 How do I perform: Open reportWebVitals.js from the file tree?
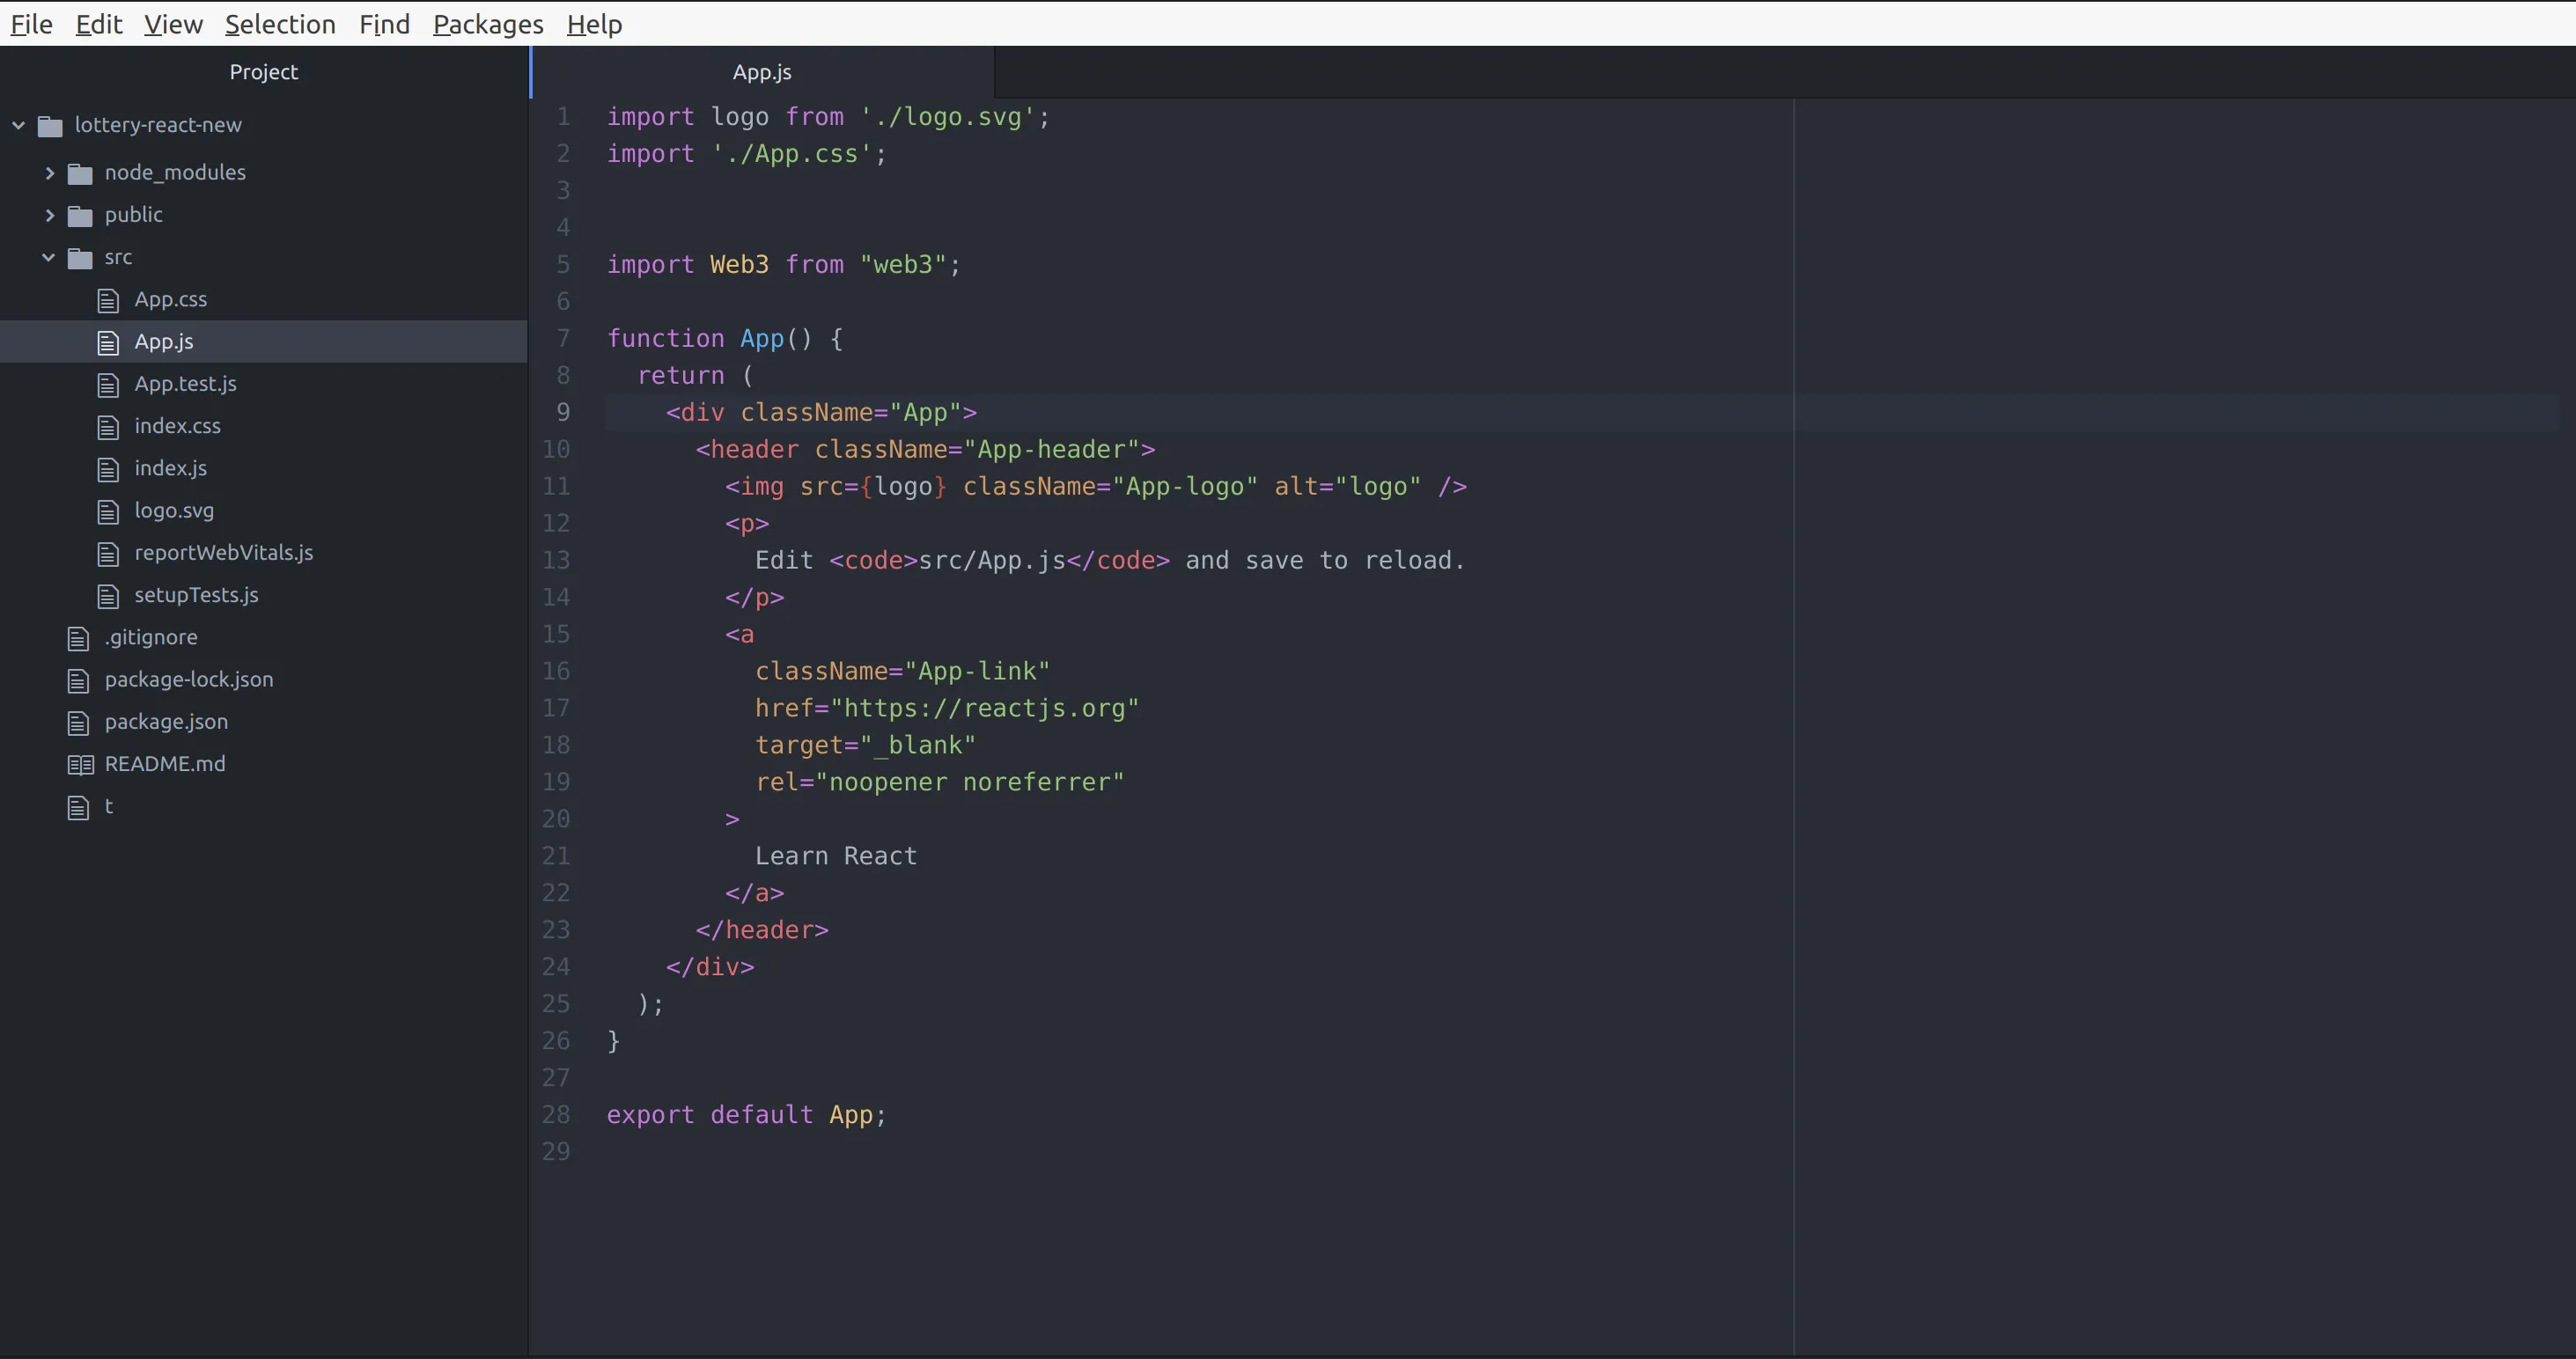pos(224,553)
